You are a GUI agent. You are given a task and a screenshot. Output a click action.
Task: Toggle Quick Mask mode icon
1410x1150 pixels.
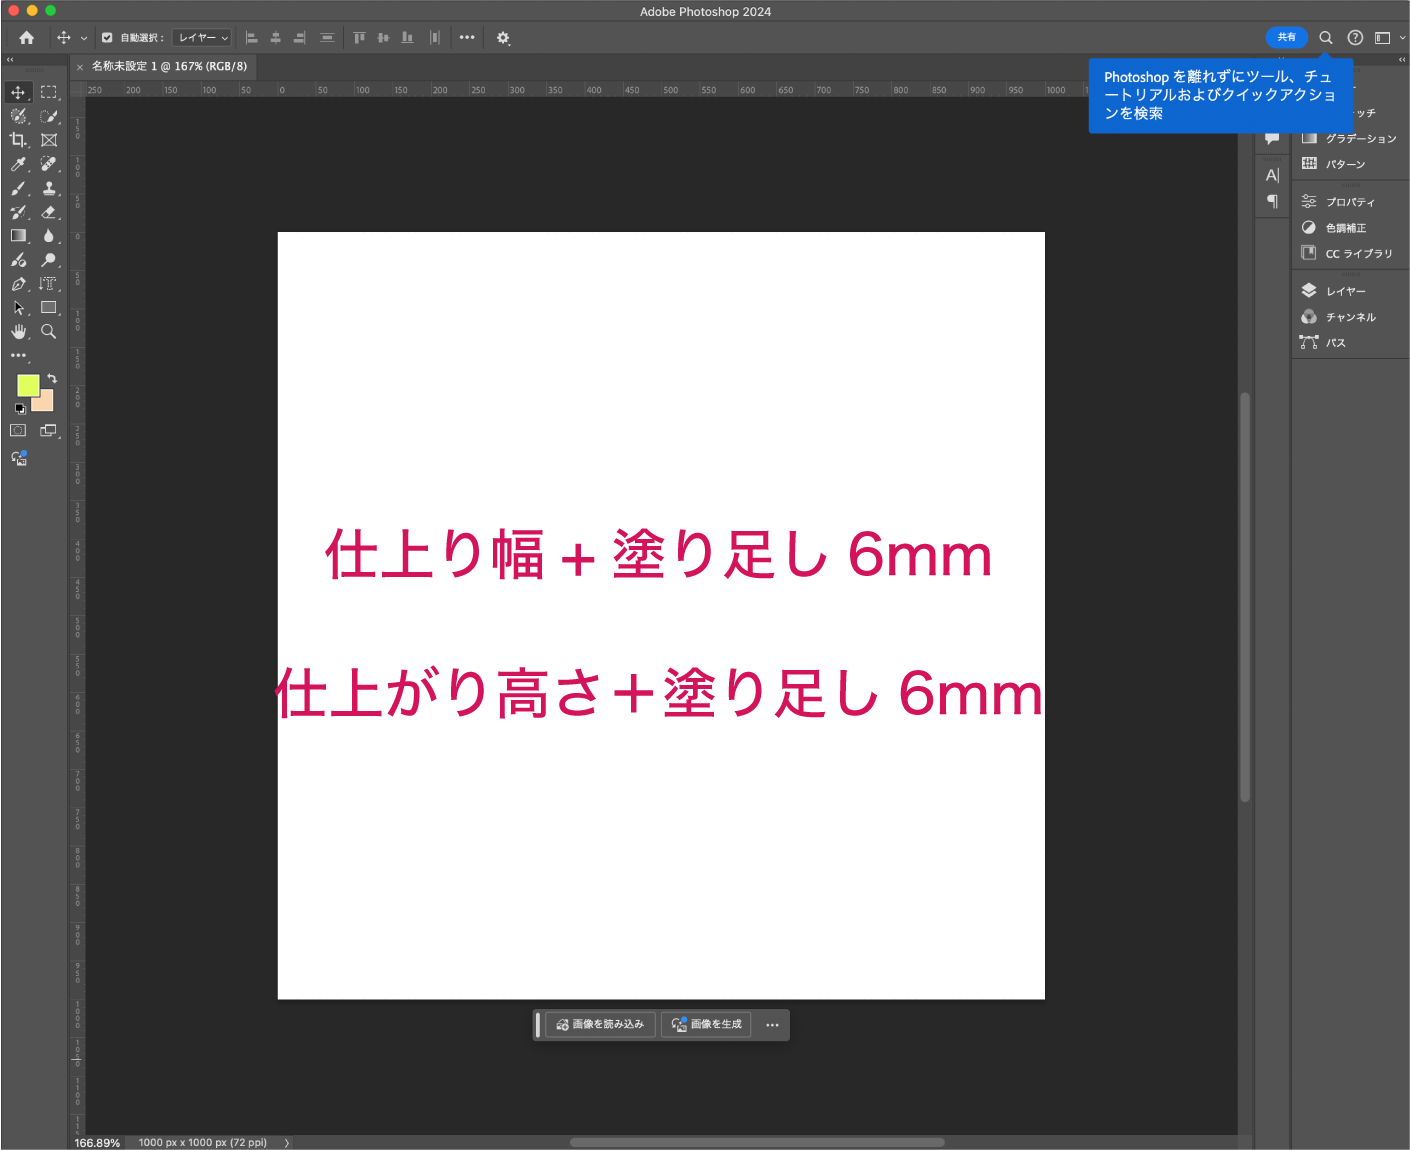point(18,430)
